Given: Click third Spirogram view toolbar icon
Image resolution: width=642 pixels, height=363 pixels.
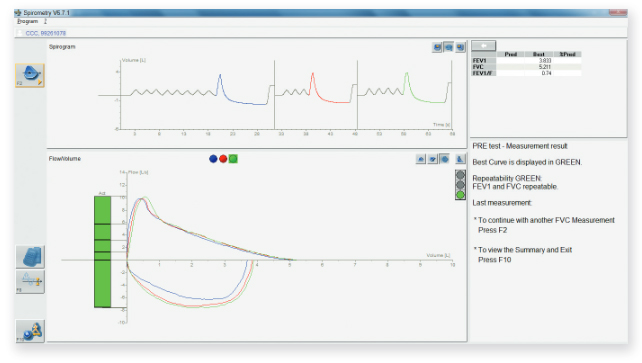Looking at the screenshot, I should (461, 47).
